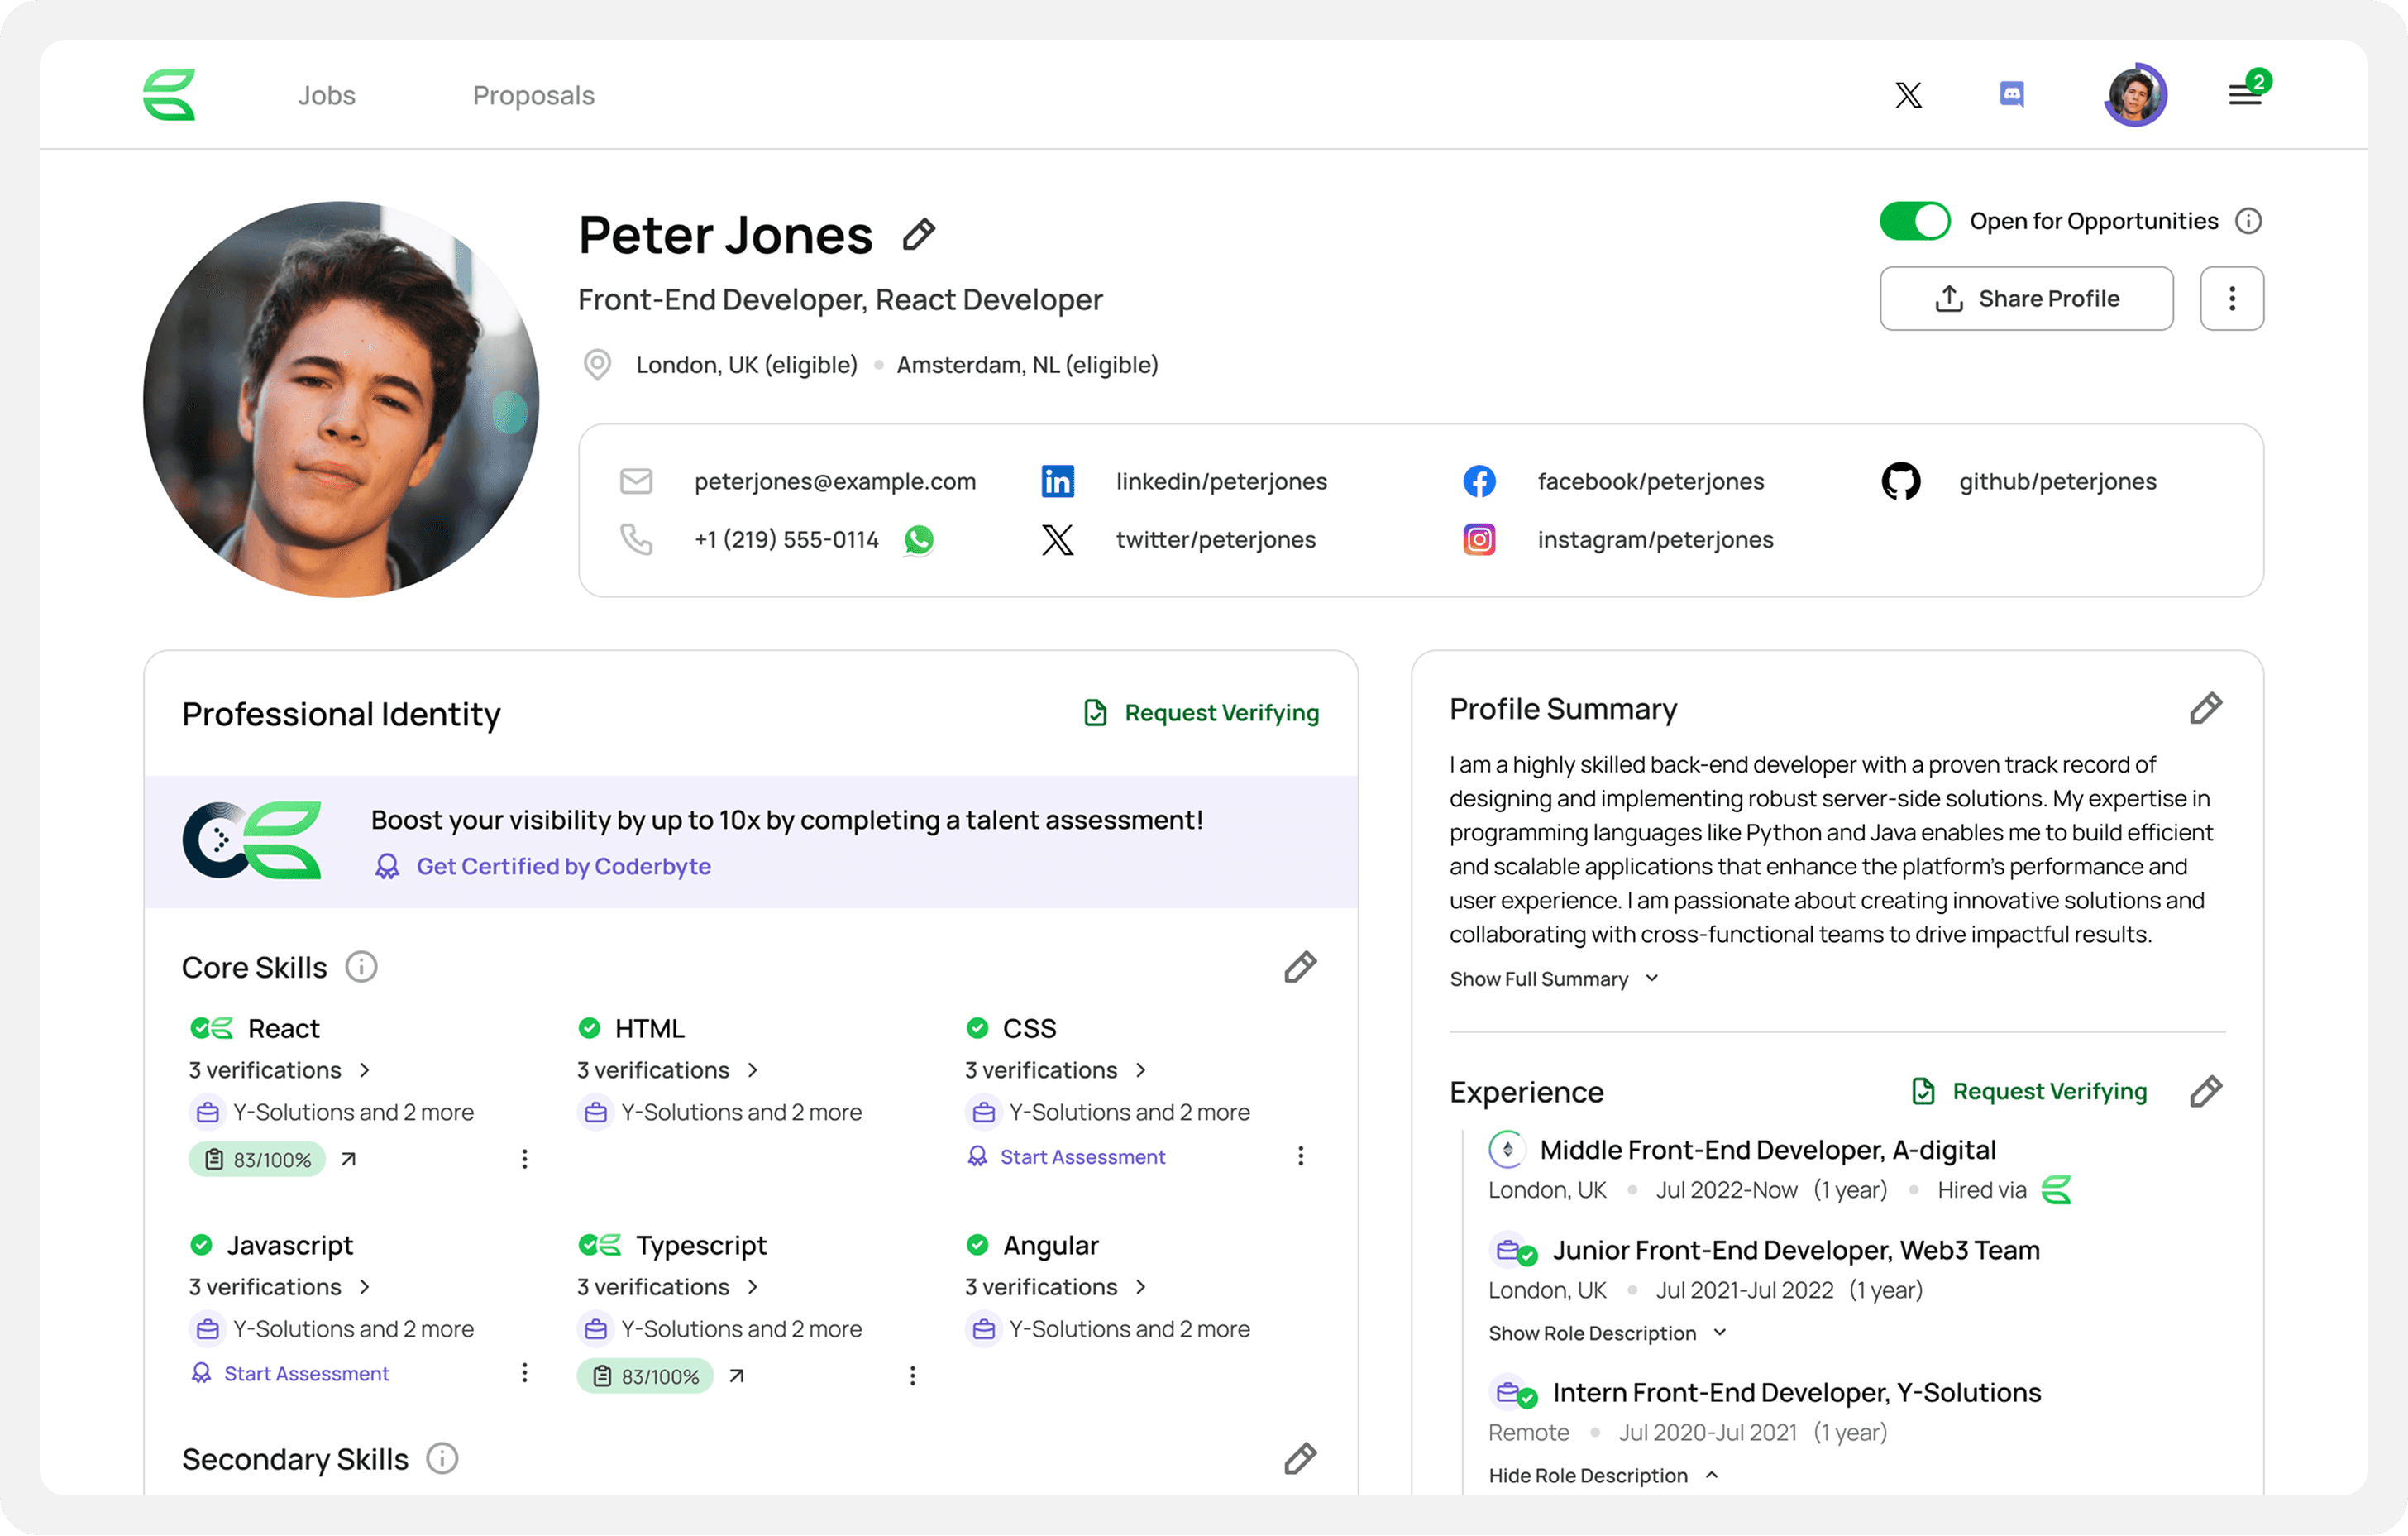
Task: Toggle the Open for Opportunities switch
Action: click(1914, 221)
